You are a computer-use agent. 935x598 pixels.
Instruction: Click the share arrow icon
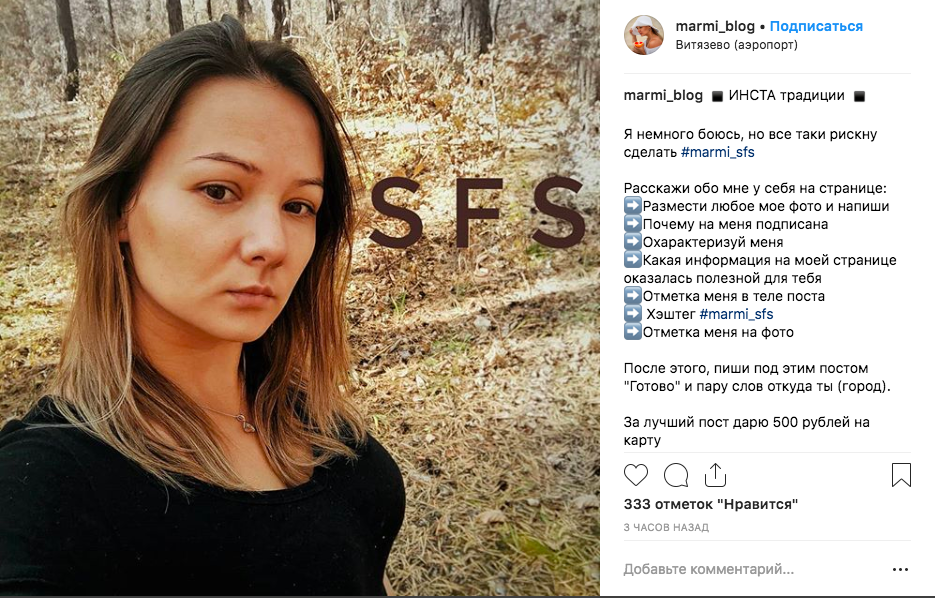pyautogui.click(x=715, y=475)
